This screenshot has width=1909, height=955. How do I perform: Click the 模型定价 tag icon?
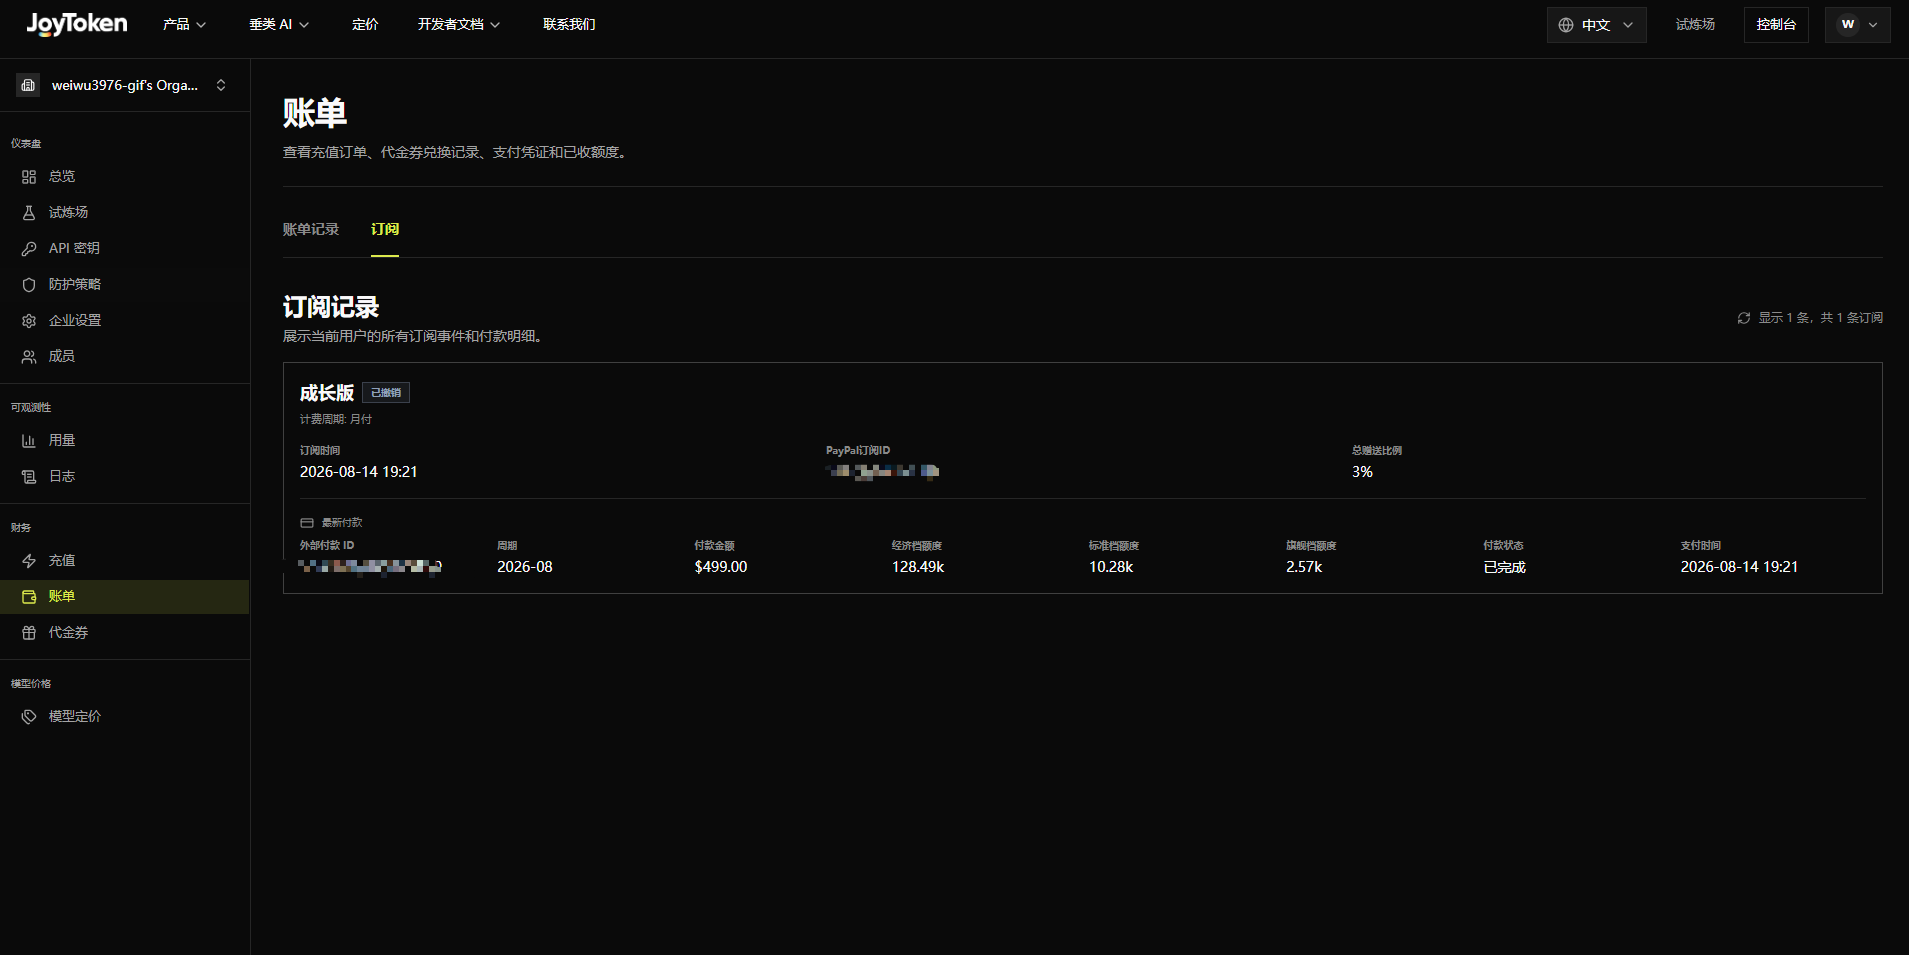coord(29,717)
